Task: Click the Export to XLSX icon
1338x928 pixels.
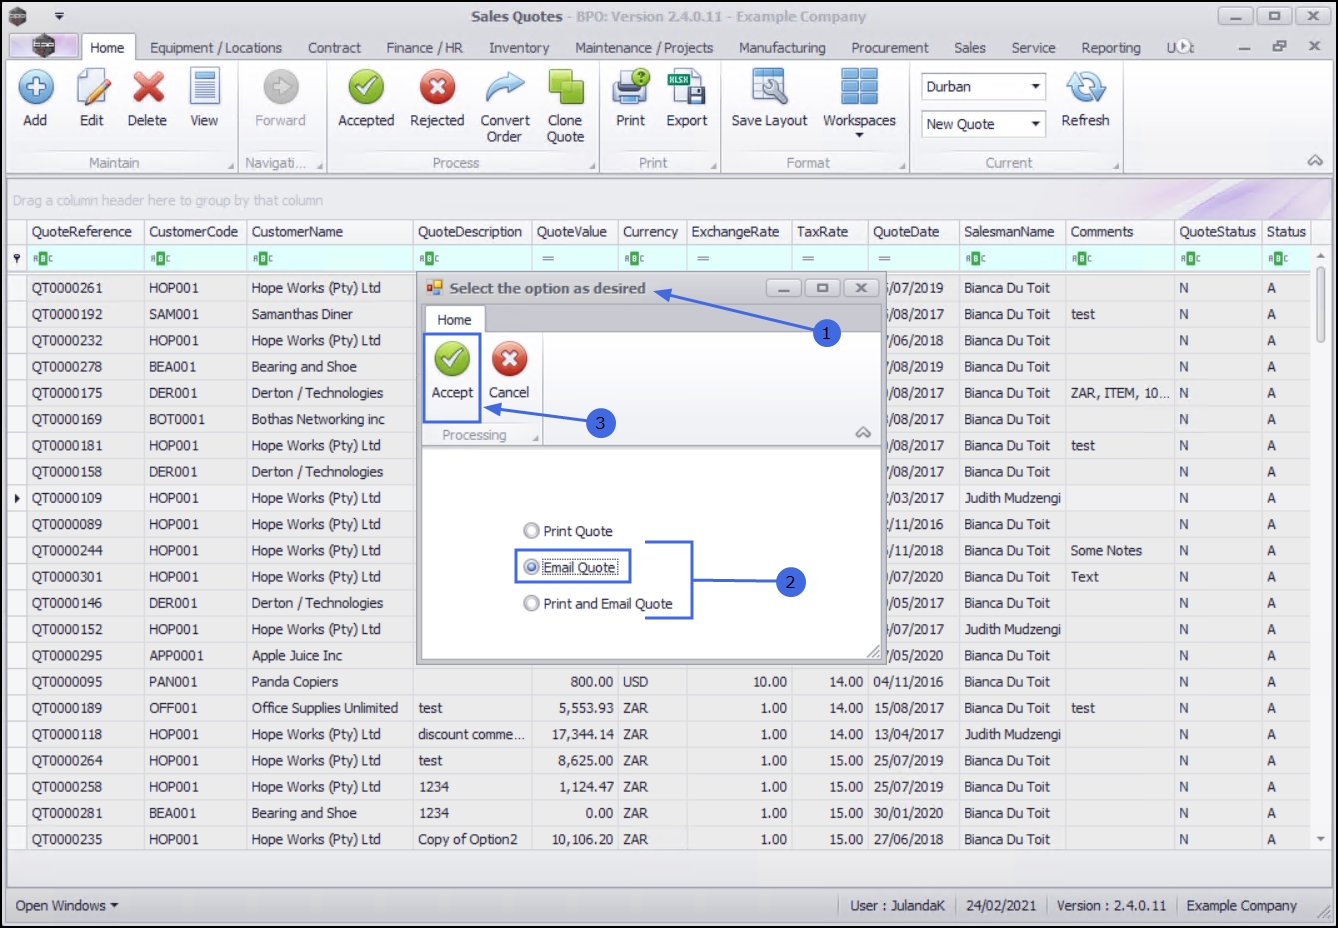Action: tap(687, 88)
